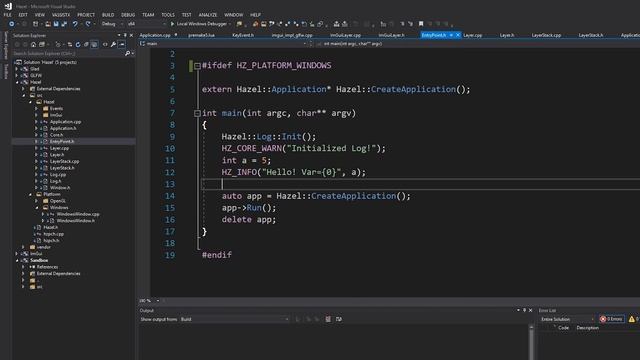Image resolution: width=640 pixels, height=360 pixels.
Task: Click the search magnifier in Solution Explorer
Action: pyautogui.click(x=127, y=53)
